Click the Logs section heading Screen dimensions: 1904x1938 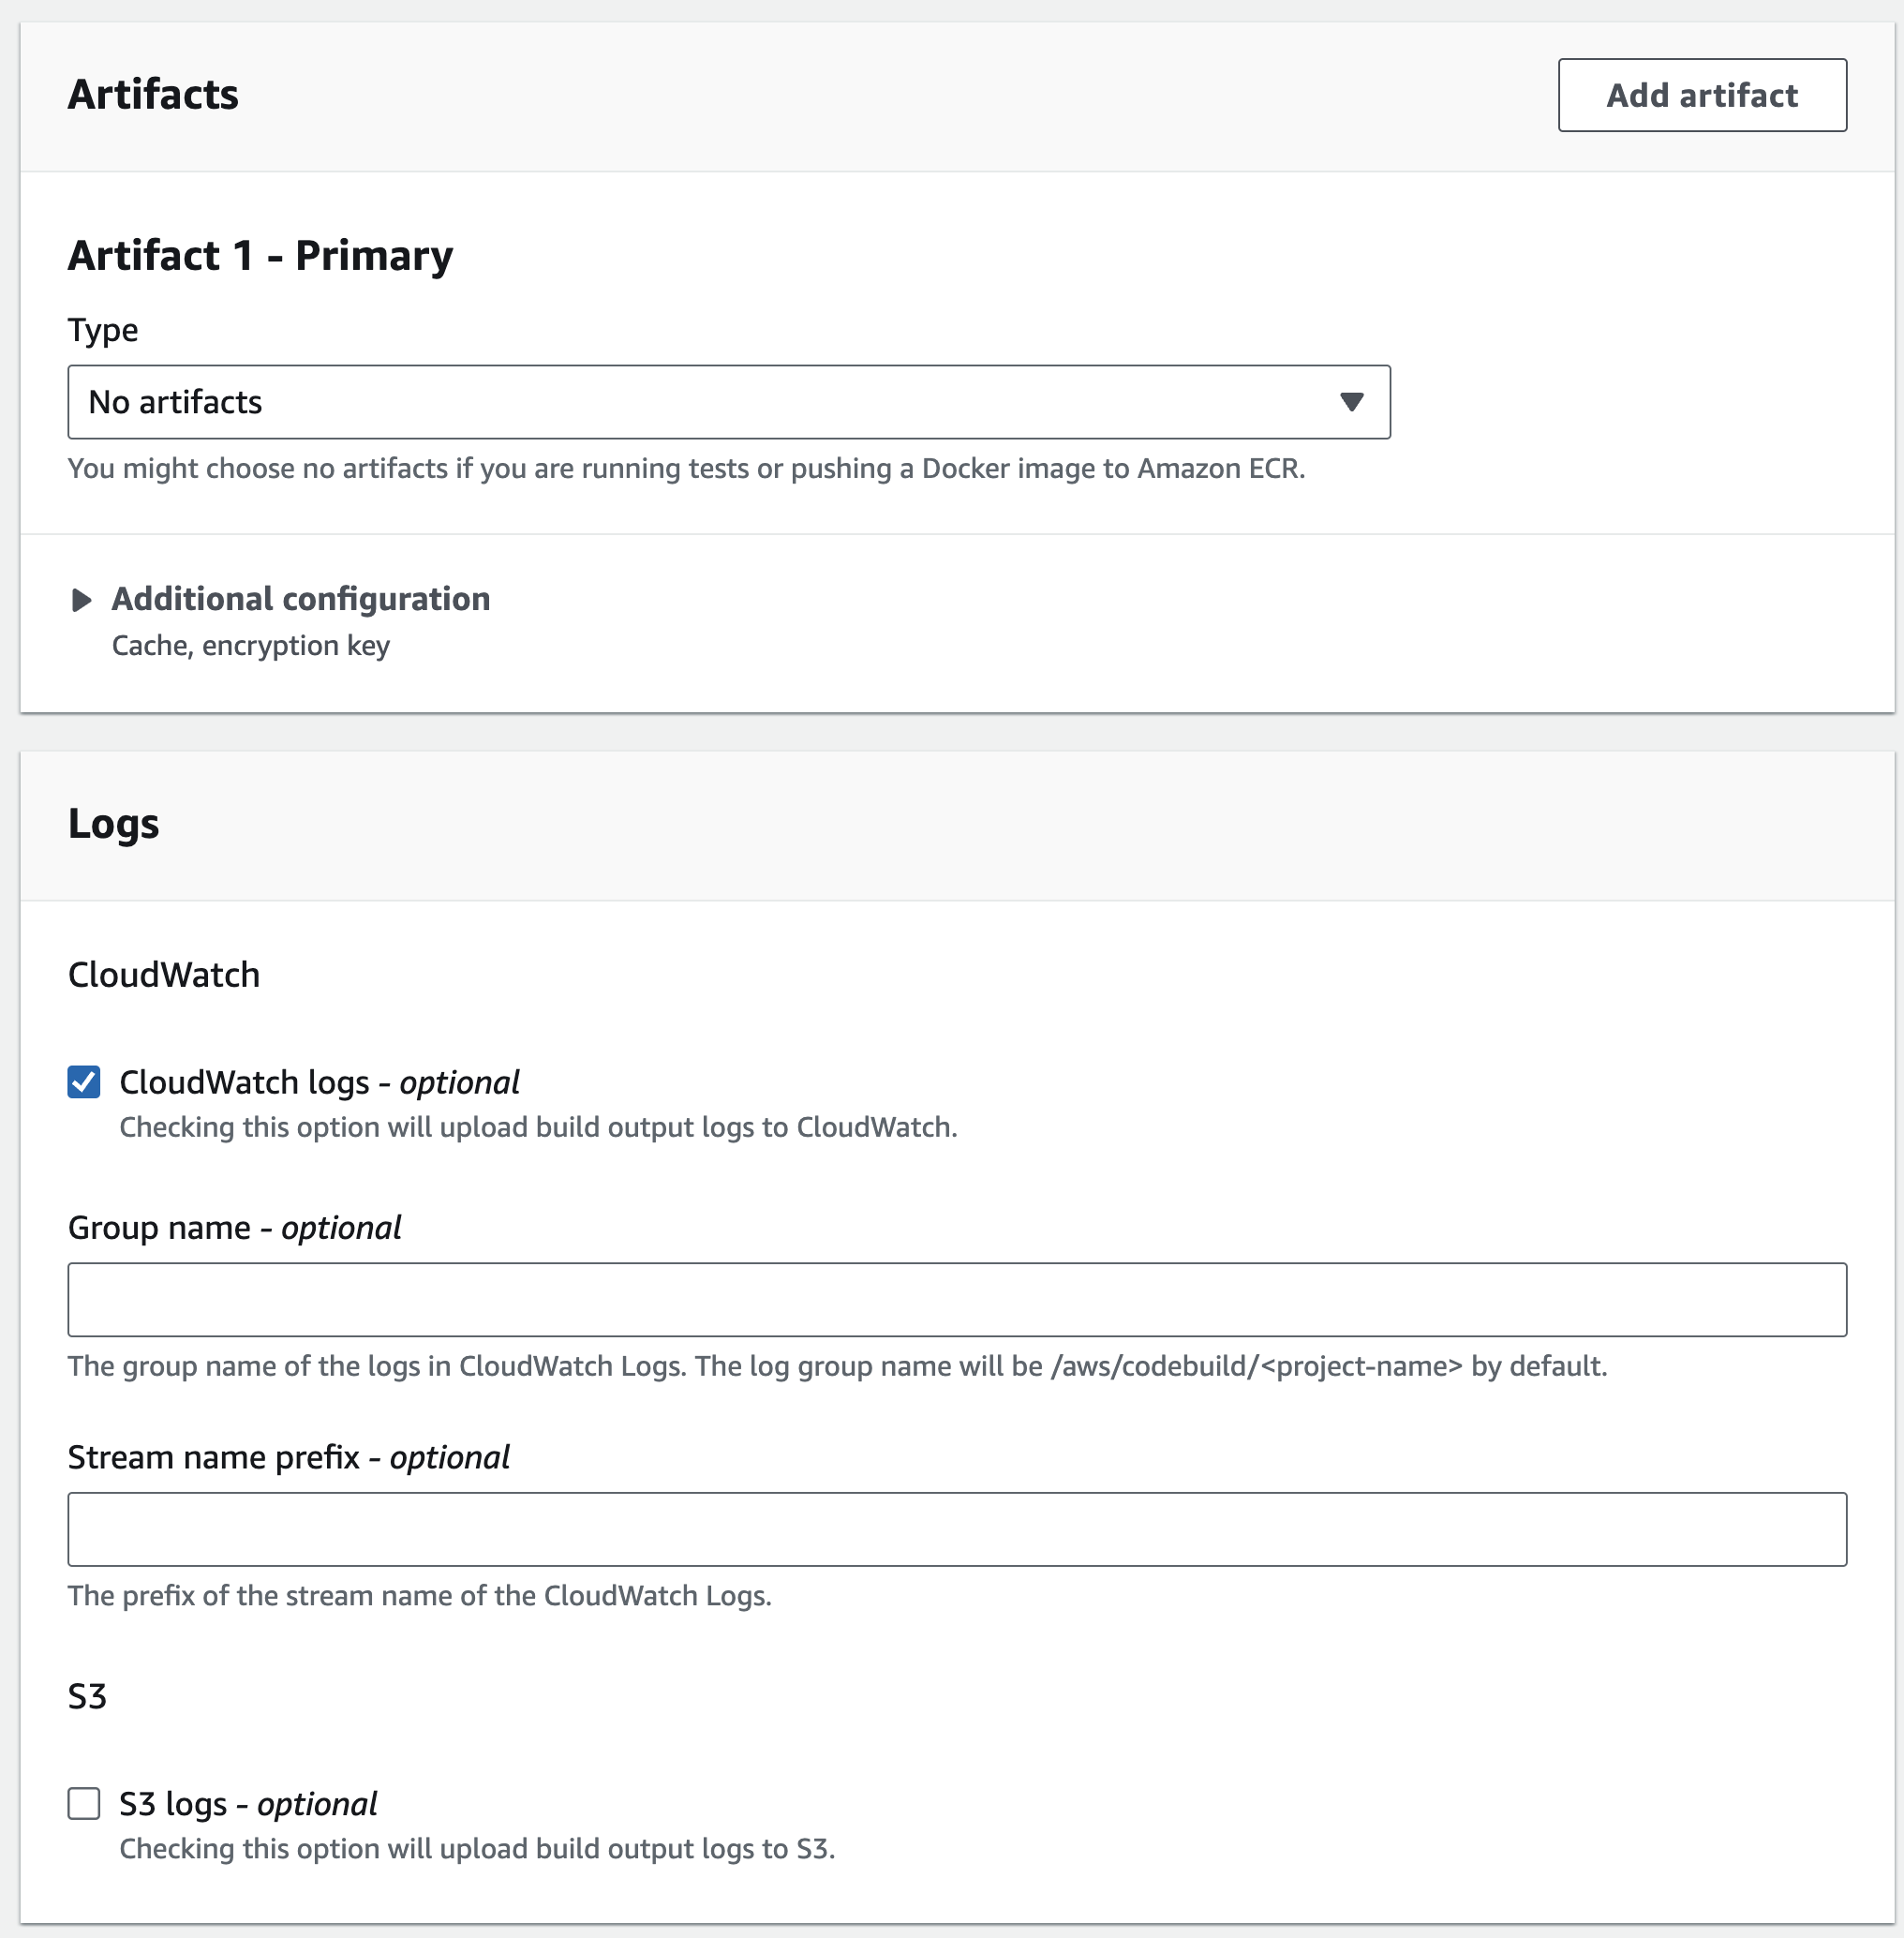(114, 824)
